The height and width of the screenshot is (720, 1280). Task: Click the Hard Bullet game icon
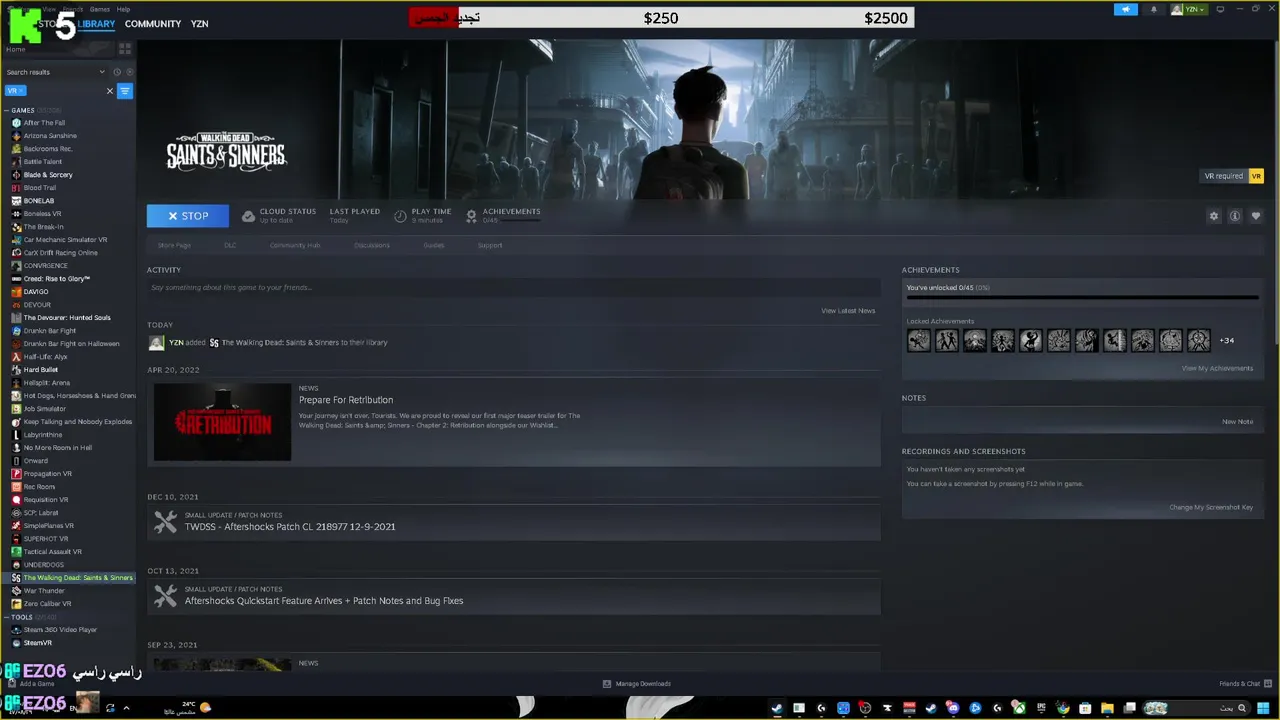(16, 370)
